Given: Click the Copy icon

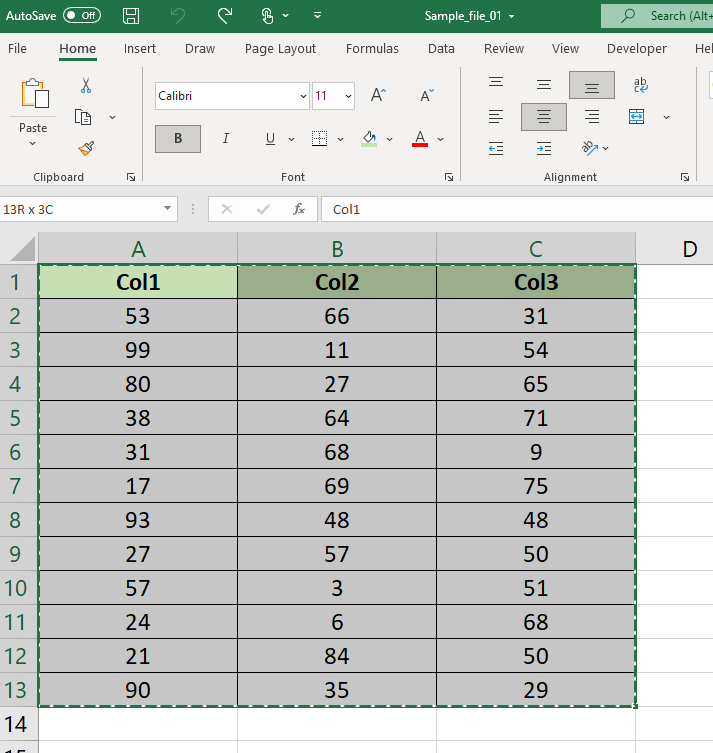Looking at the screenshot, I should coord(83,117).
